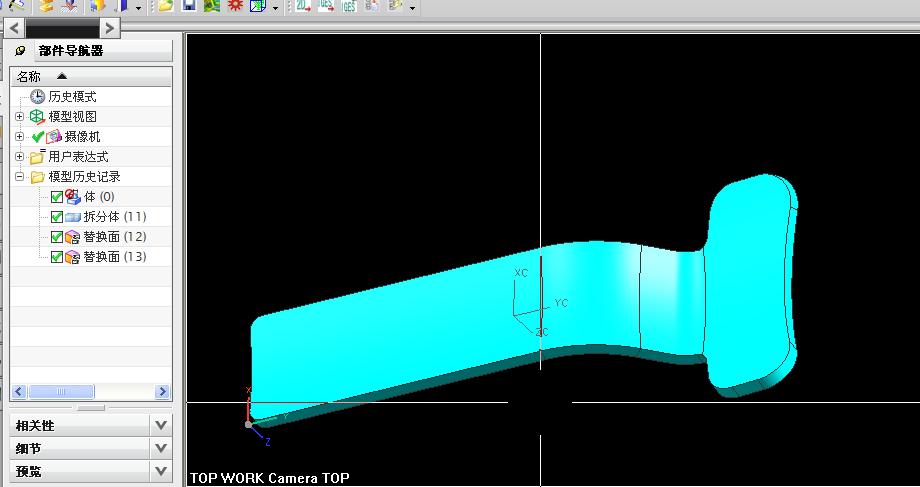Click the XC axis label in viewport

pyautogui.click(x=521, y=273)
